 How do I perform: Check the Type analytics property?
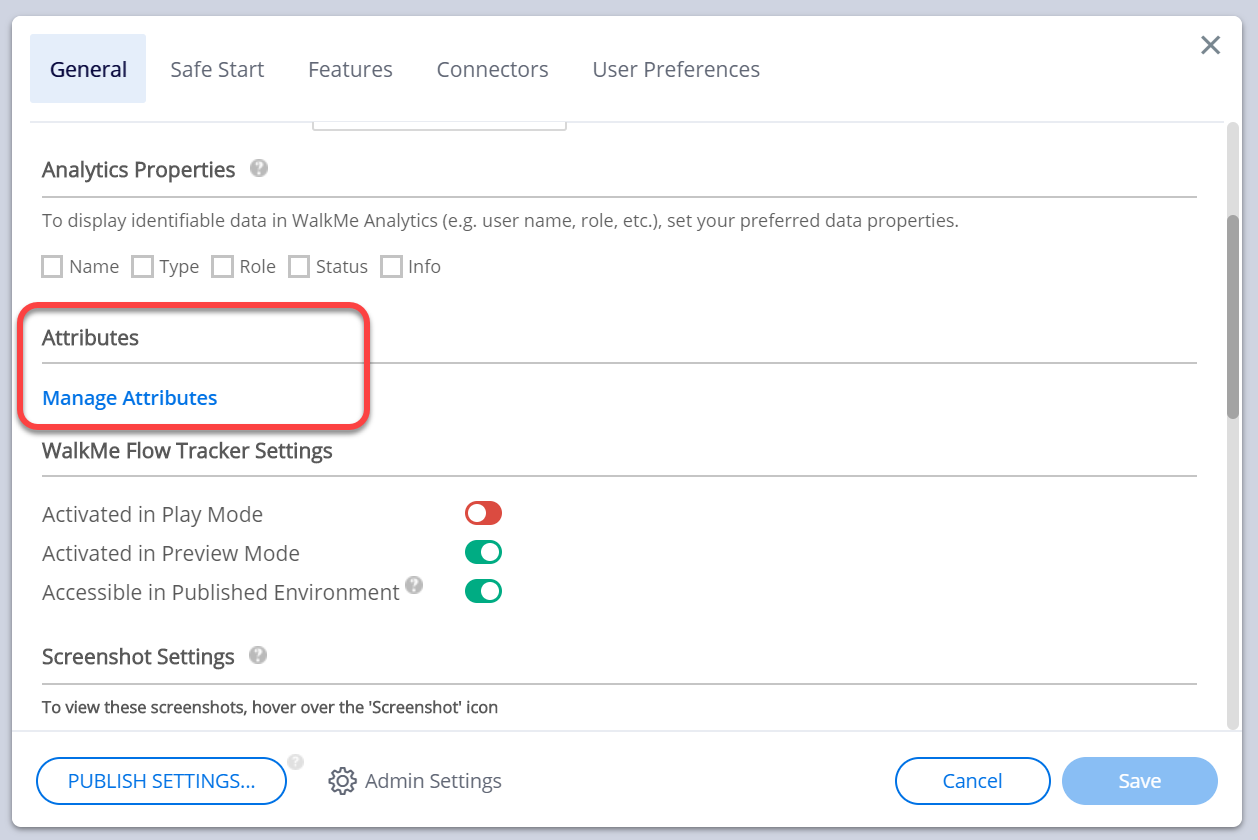click(142, 266)
